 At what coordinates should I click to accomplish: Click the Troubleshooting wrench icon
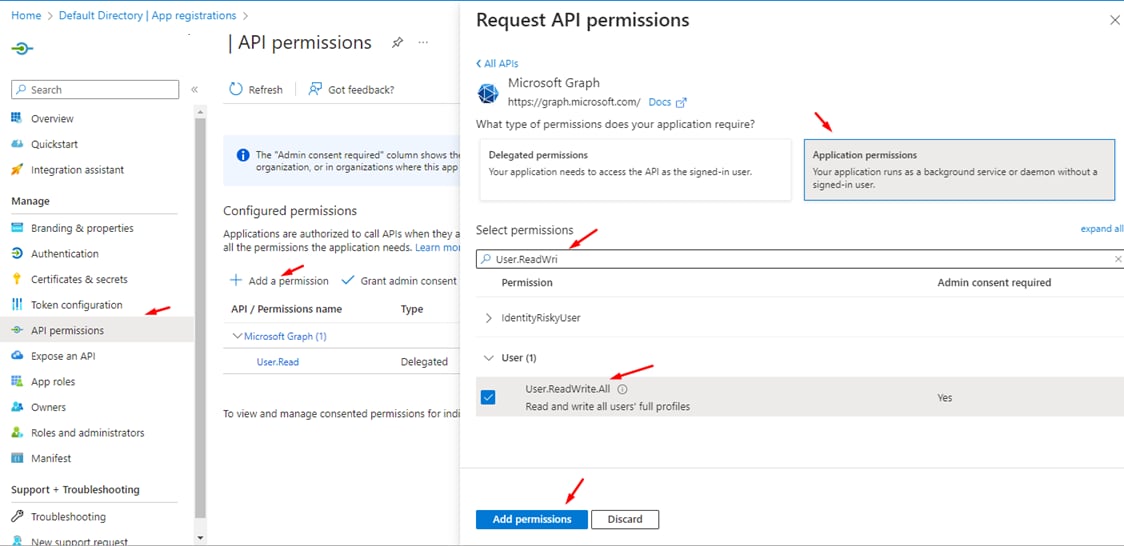tap(17, 517)
